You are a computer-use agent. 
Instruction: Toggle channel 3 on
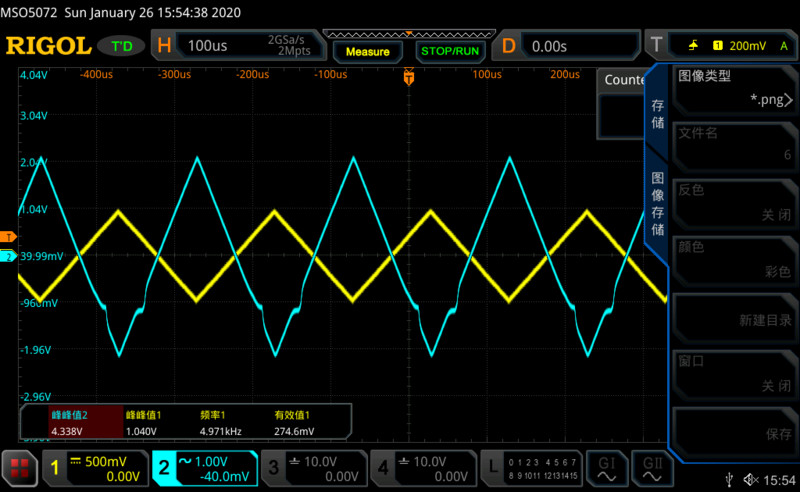point(313,467)
